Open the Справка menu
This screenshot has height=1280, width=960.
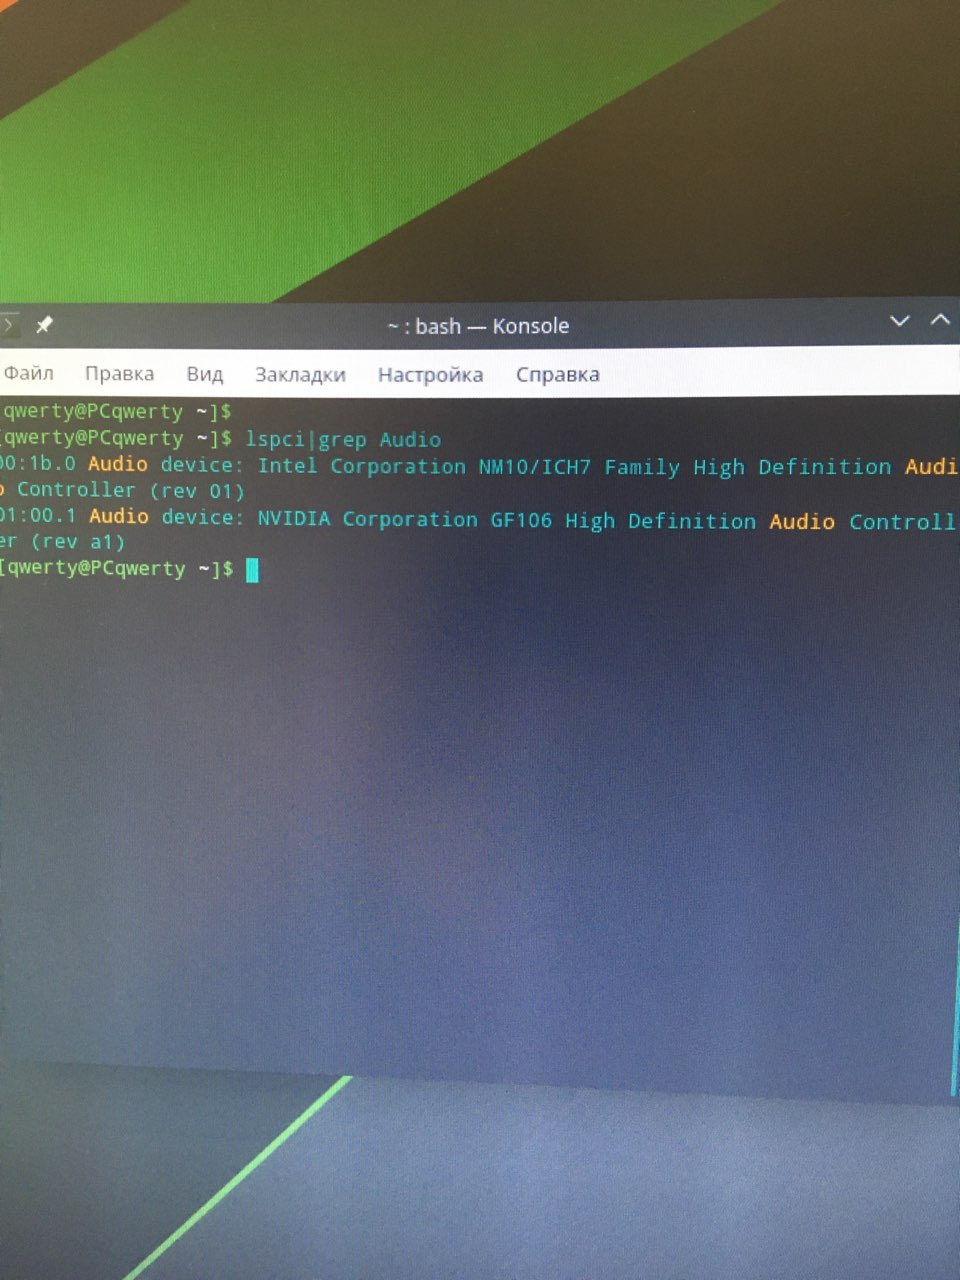coord(557,374)
